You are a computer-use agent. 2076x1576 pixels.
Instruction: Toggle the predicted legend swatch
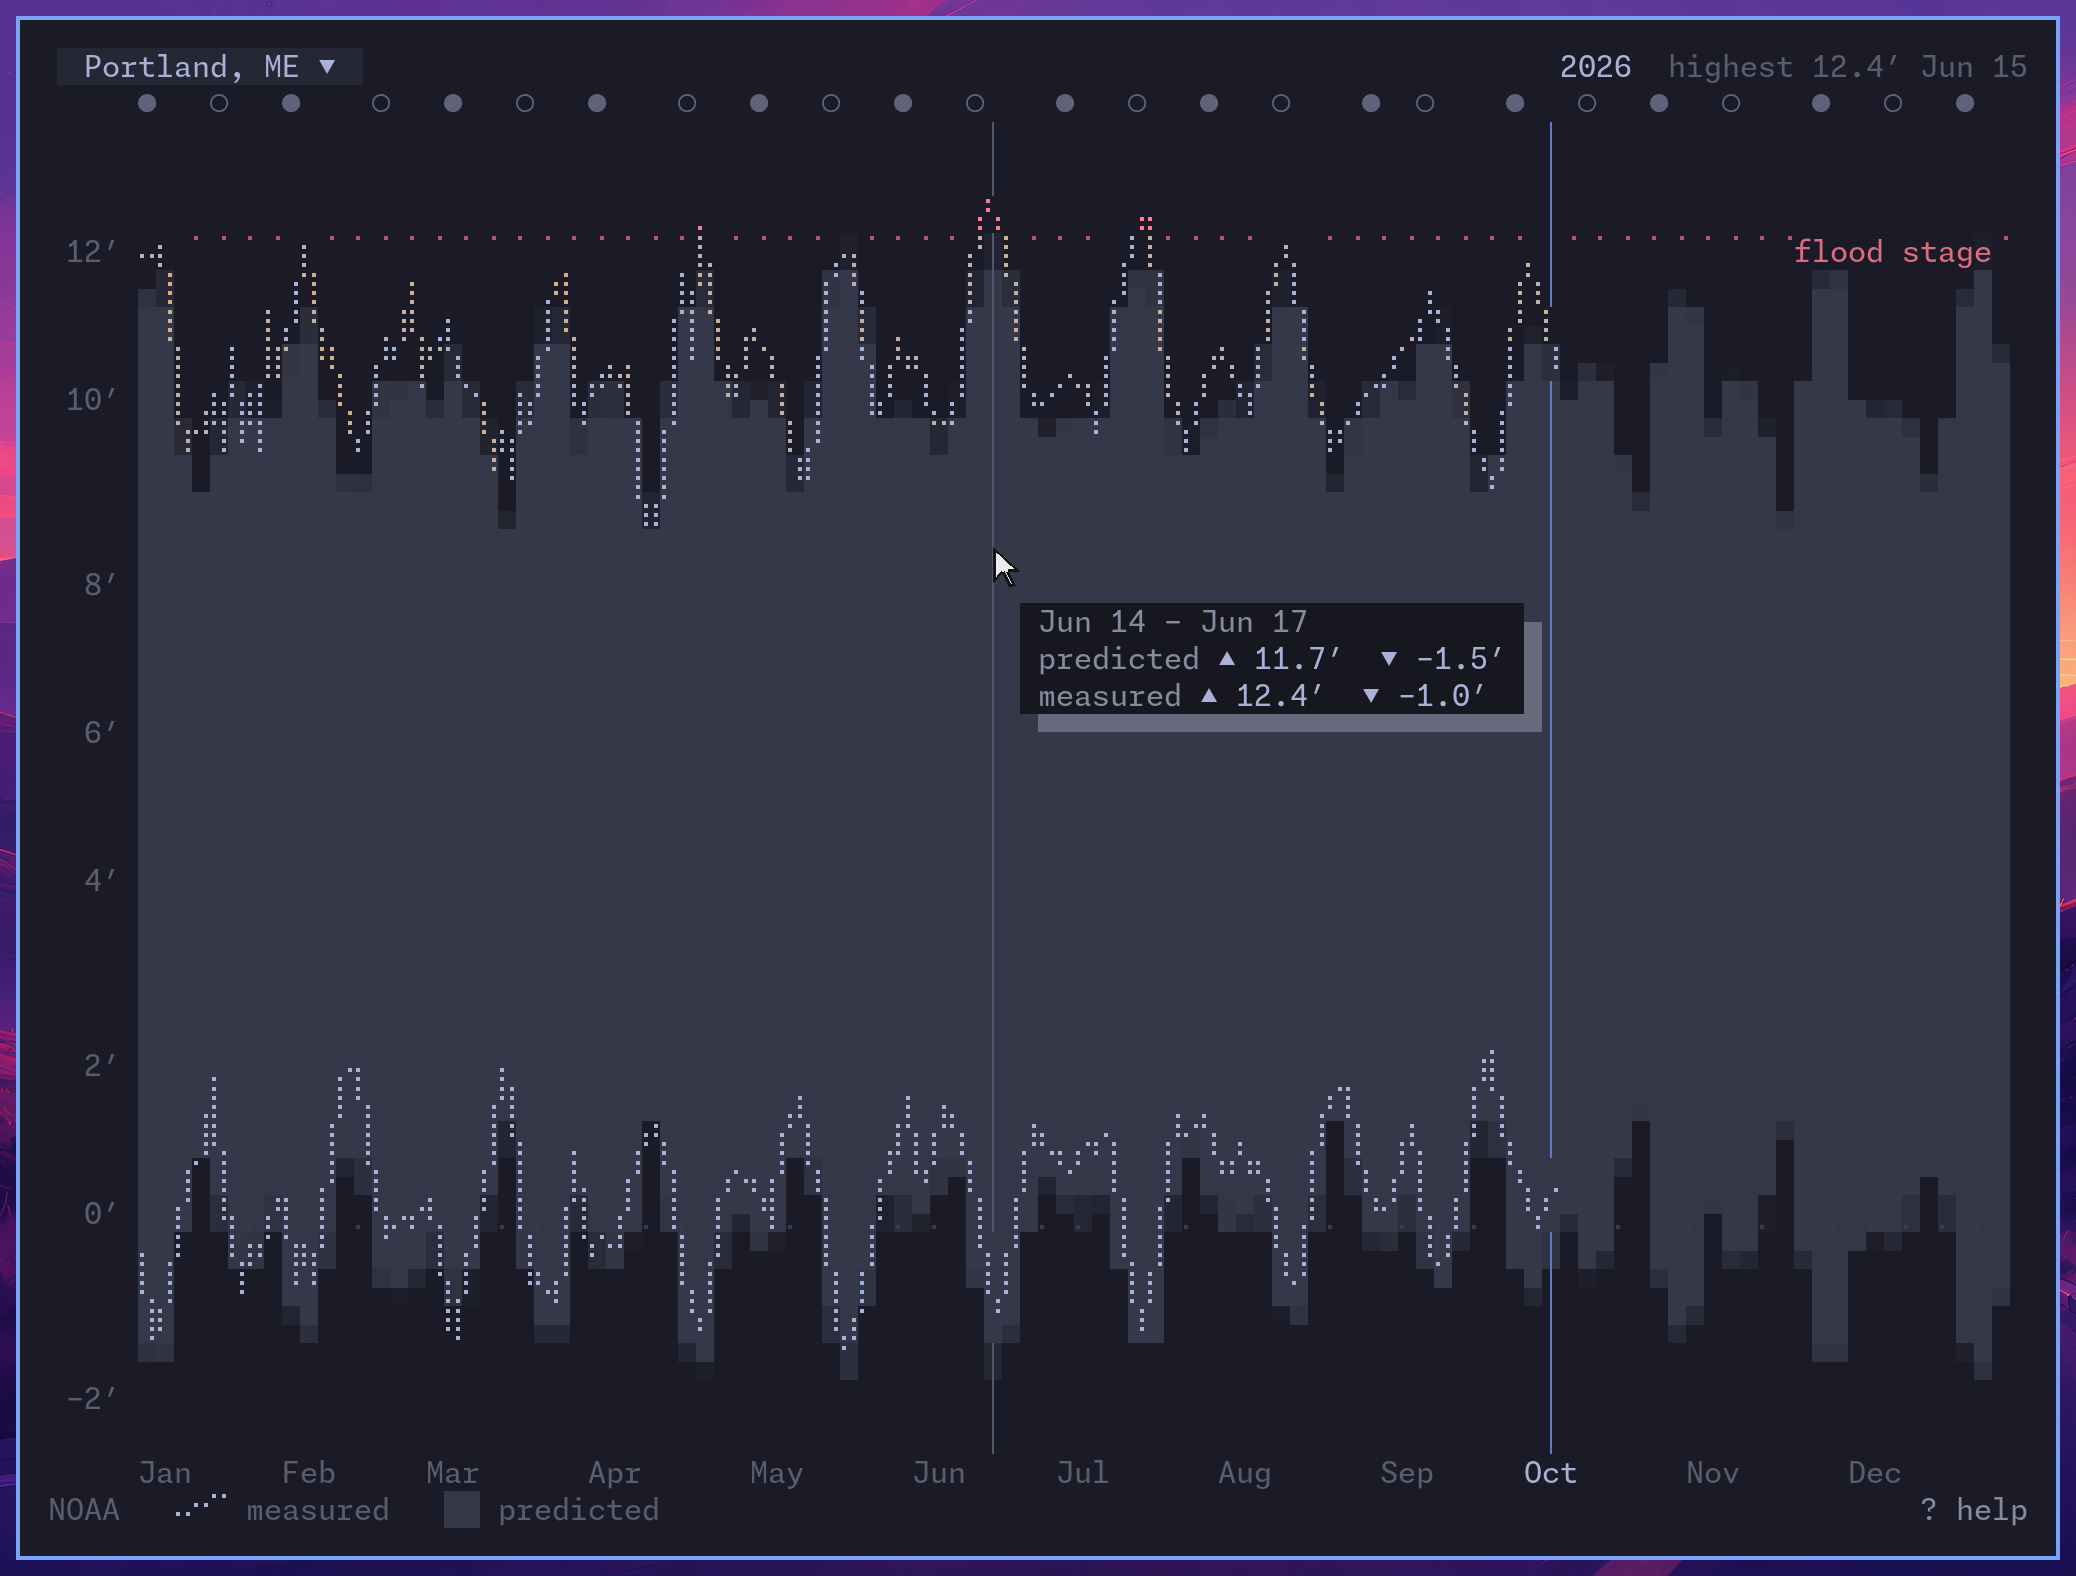(461, 1510)
